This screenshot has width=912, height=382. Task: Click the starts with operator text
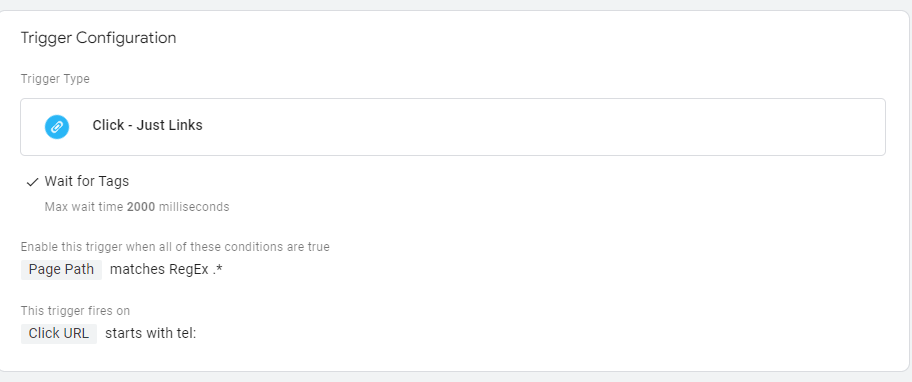click(x=139, y=334)
